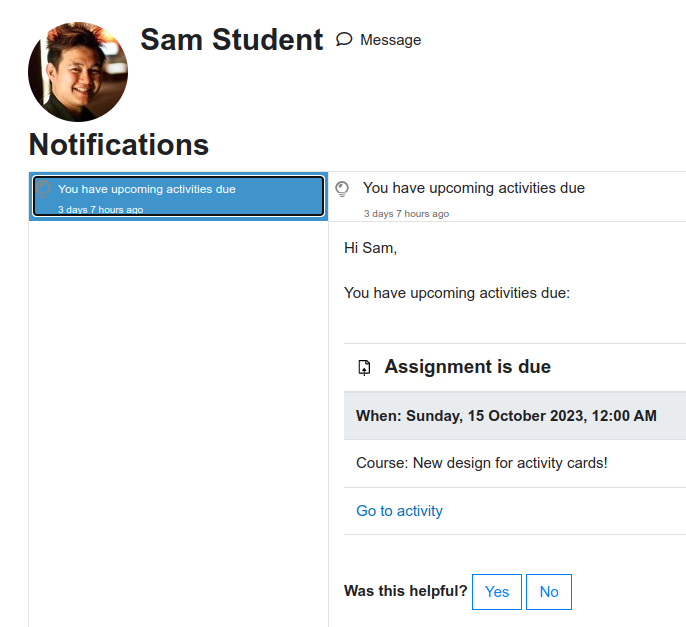The image size is (686, 627).
Task: Select the upcoming activities due notification in list
Action: [178, 196]
